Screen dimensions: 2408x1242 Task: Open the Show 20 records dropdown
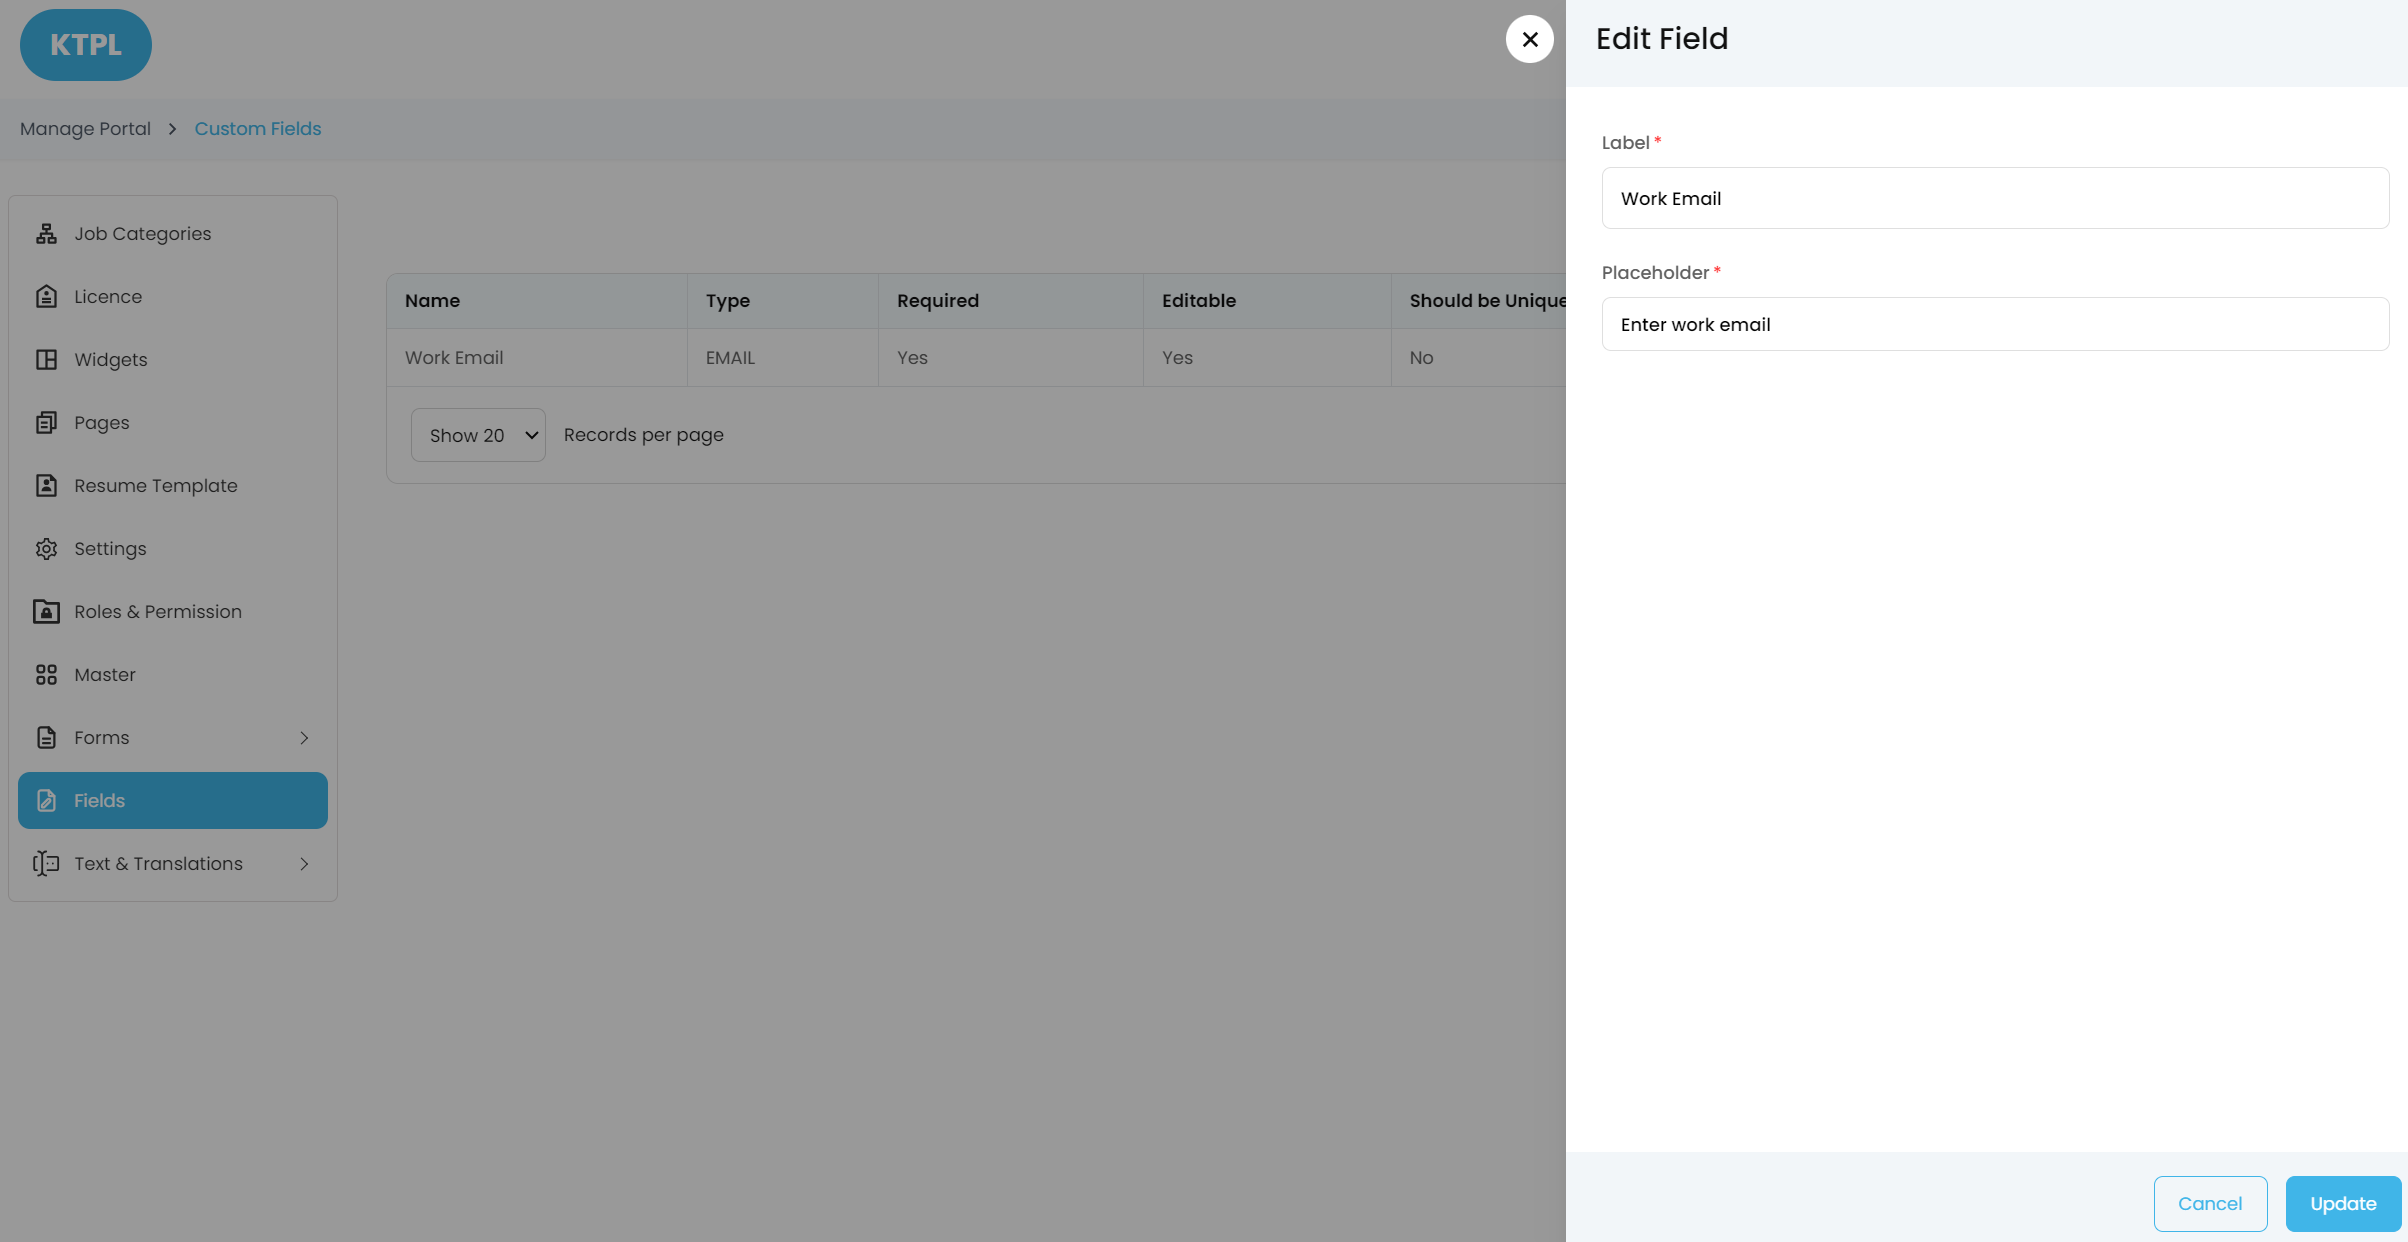pos(478,435)
